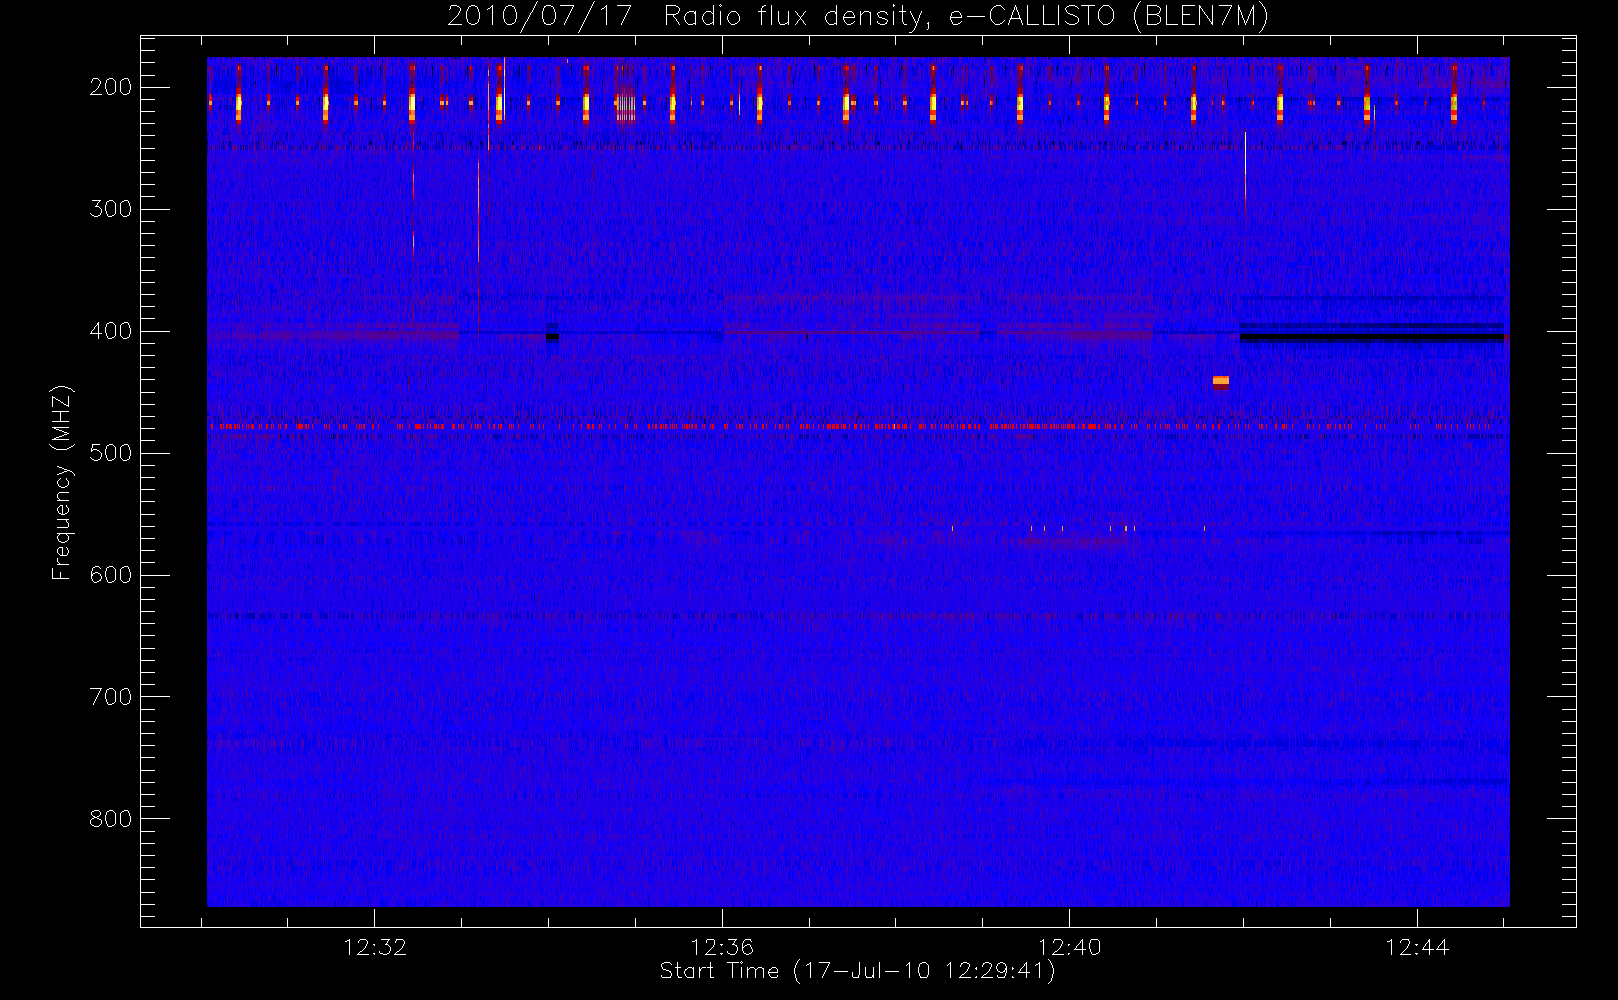The width and height of the screenshot is (1618, 1000).
Task: Click the 12:44 time tick label
Action: pyautogui.click(x=1417, y=947)
